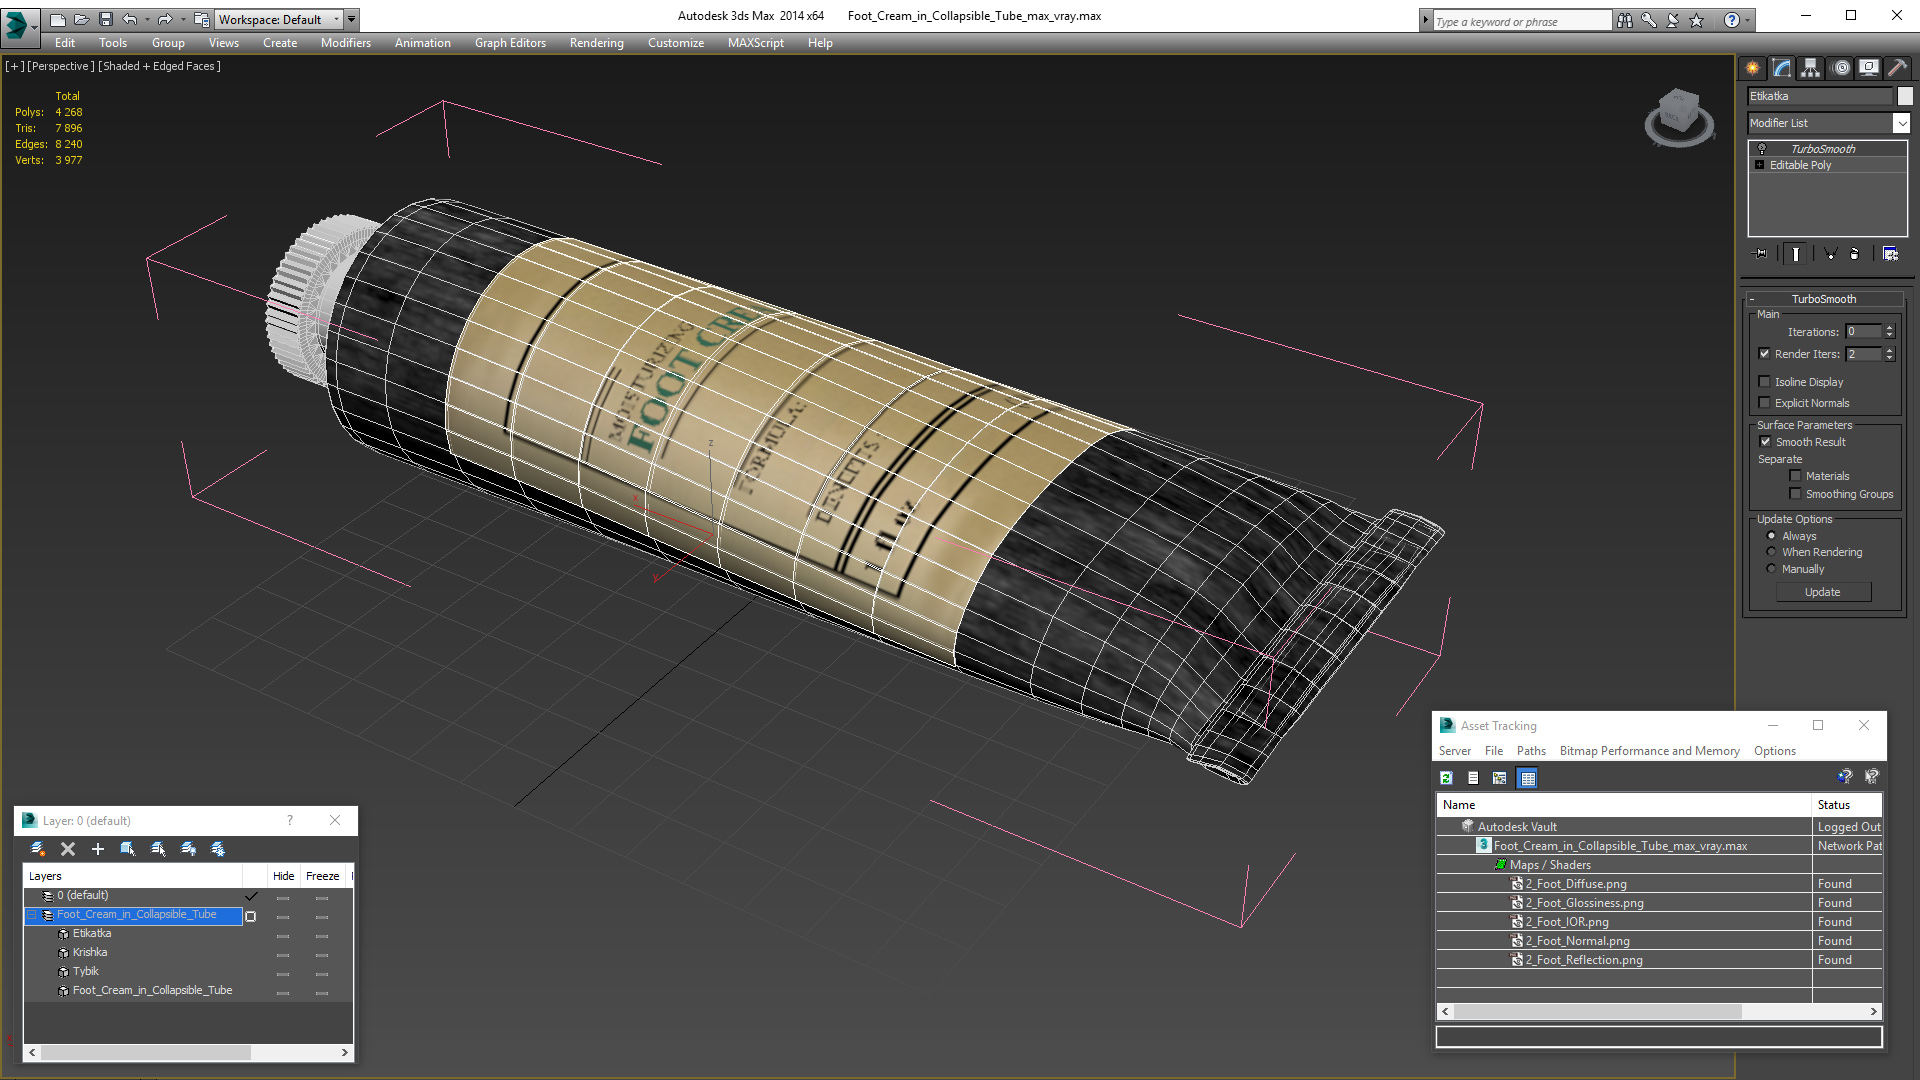Collapse the TurboSmooth rollout header
Image resolution: width=1920 pixels, height=1080 pixels.
point(1824,299)
